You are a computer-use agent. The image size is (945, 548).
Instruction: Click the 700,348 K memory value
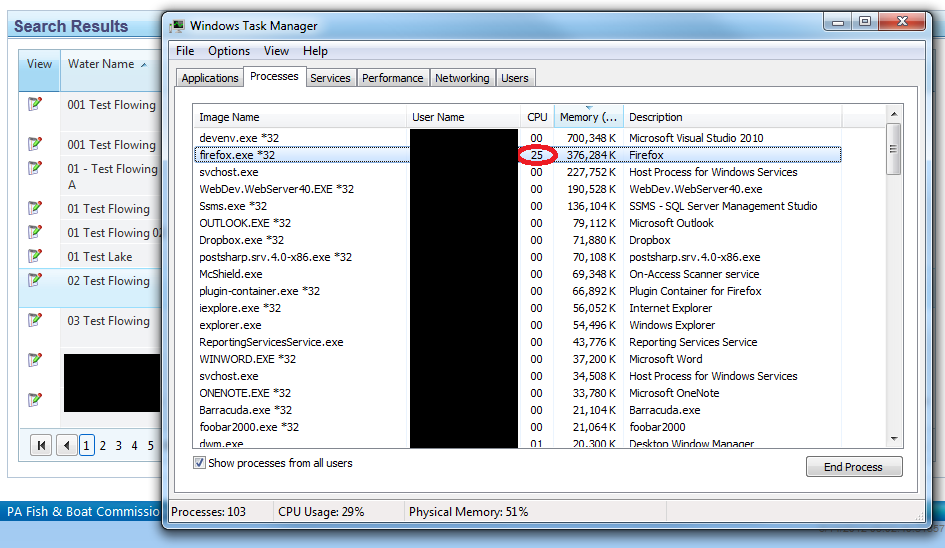(591, 138)
